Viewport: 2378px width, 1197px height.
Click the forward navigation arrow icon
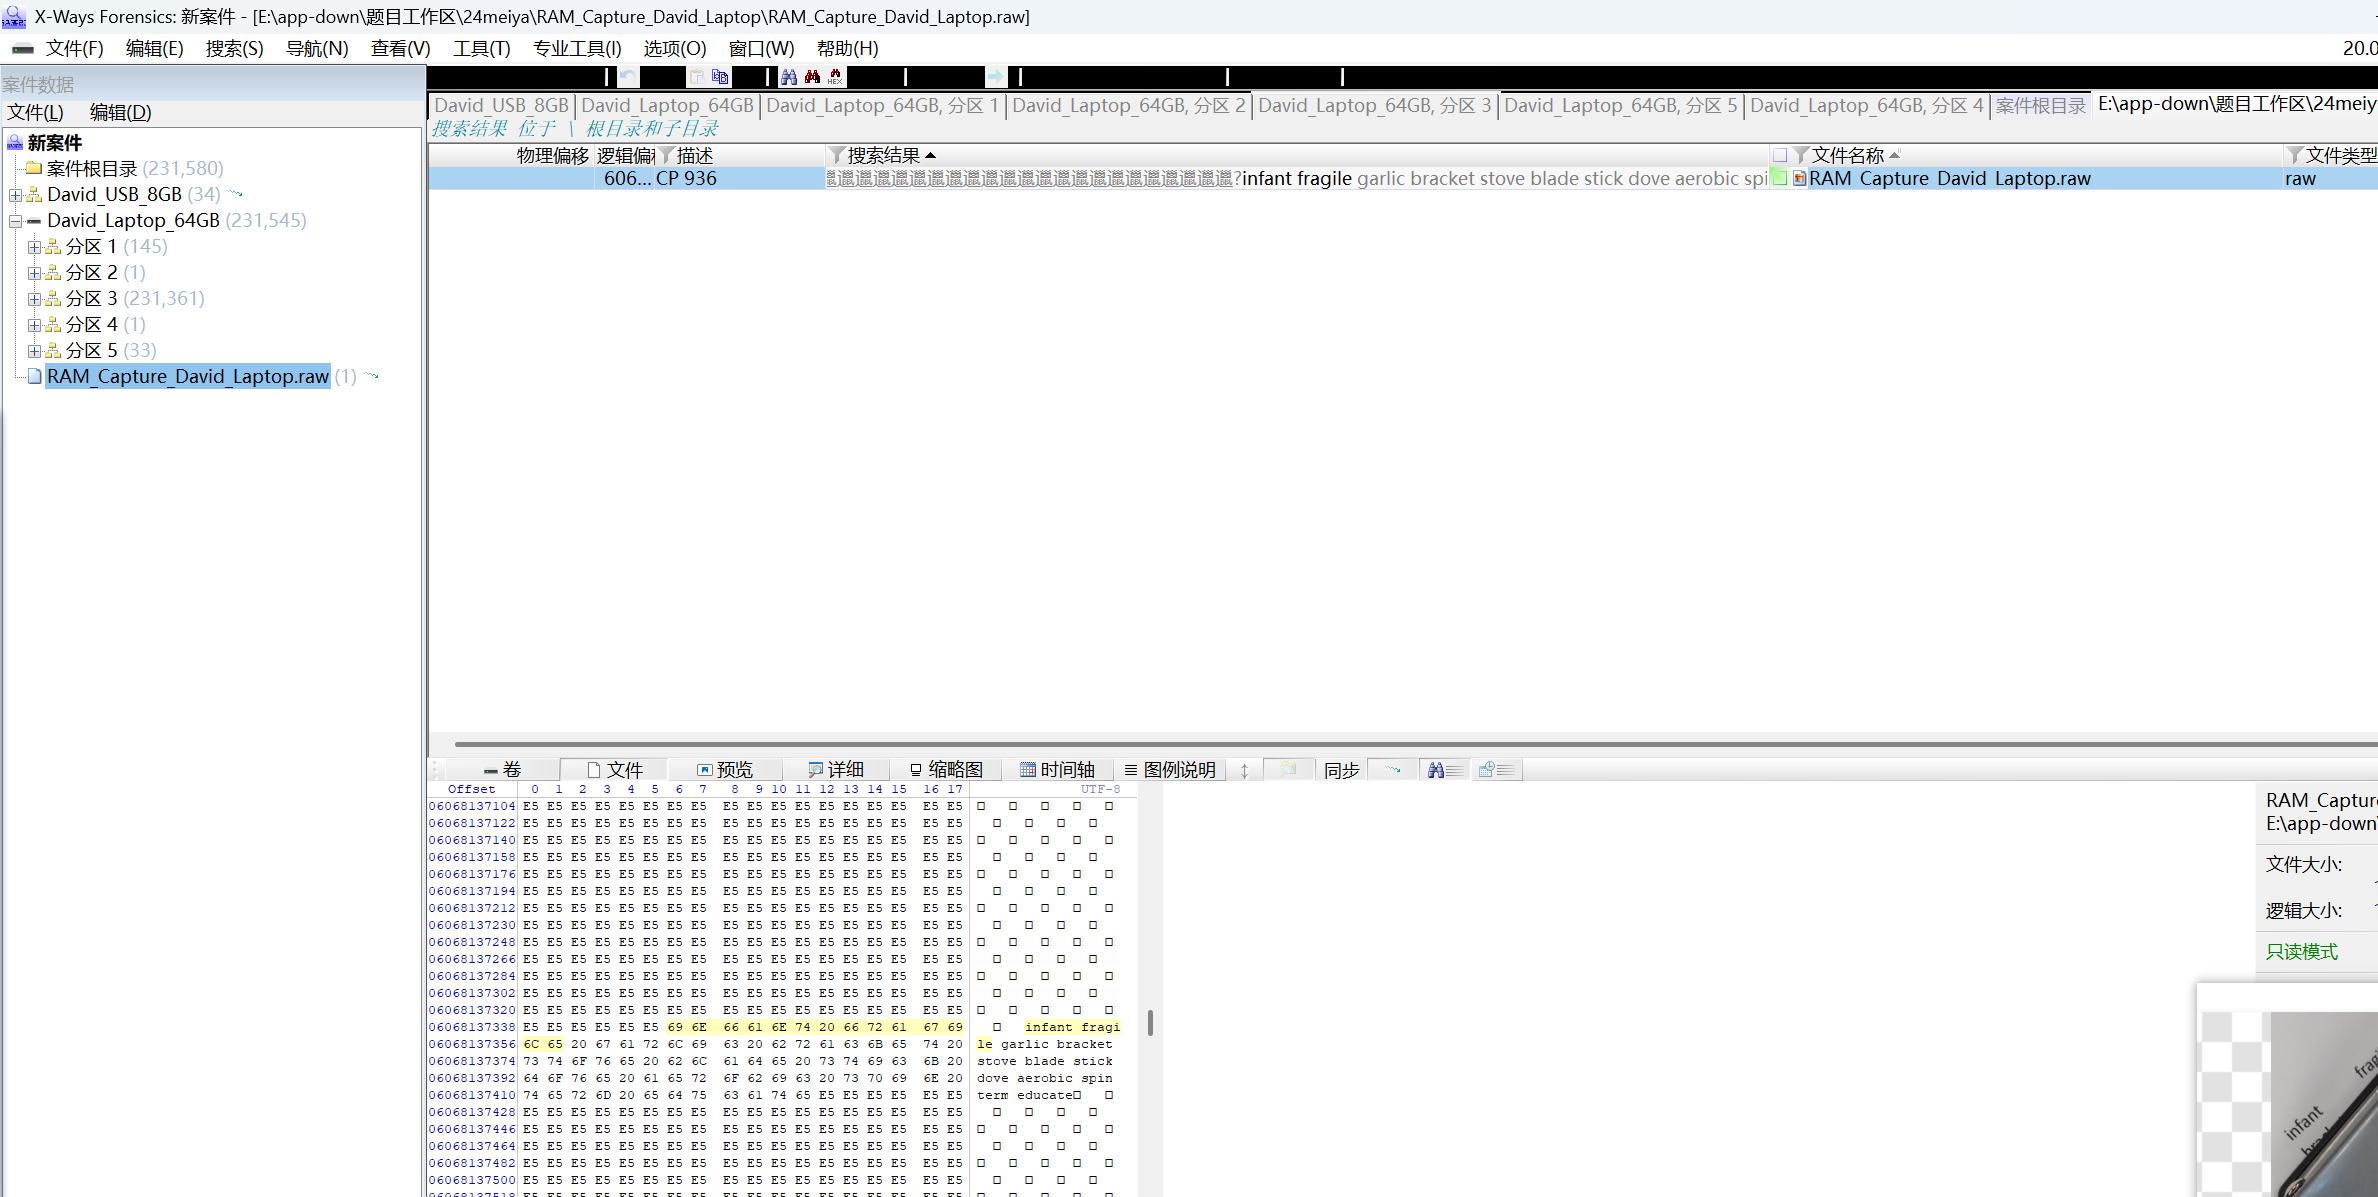(x=996, y=76)
